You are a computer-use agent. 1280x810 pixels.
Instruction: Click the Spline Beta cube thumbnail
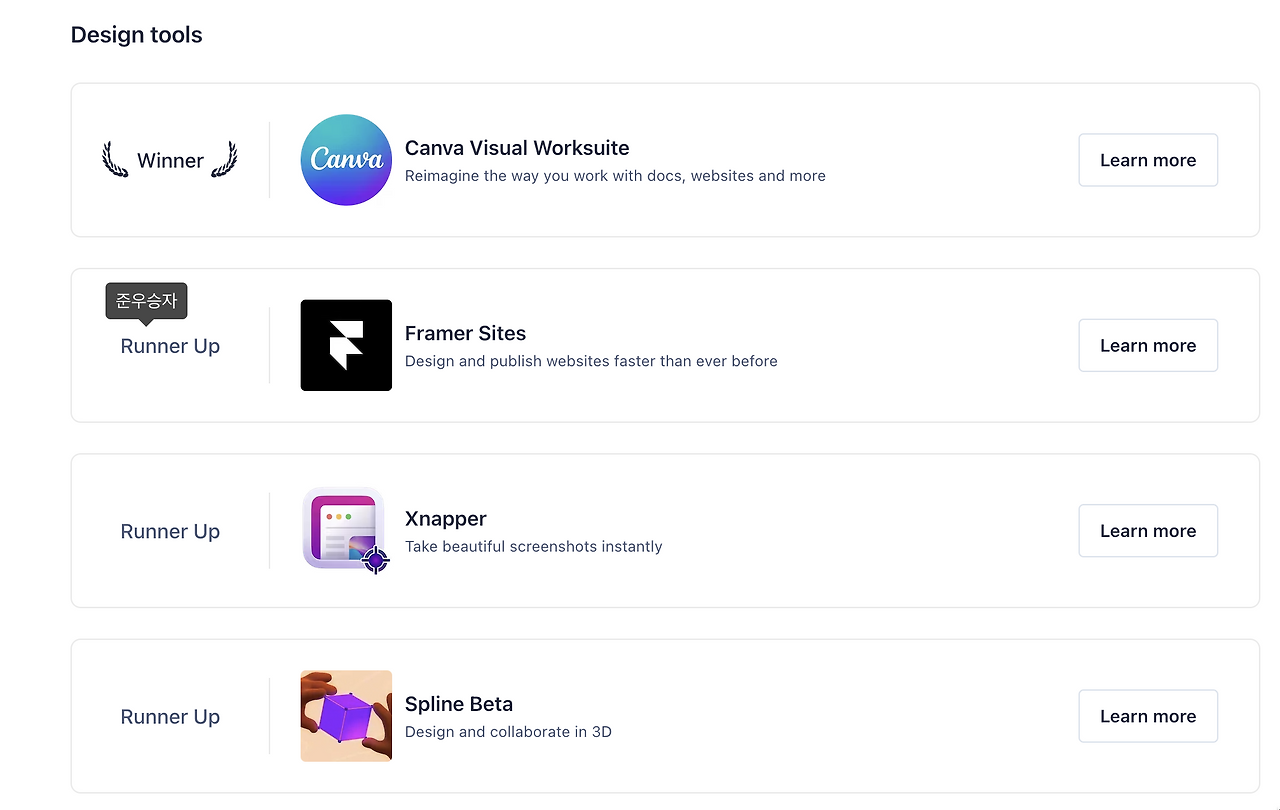tap(346, 716)
